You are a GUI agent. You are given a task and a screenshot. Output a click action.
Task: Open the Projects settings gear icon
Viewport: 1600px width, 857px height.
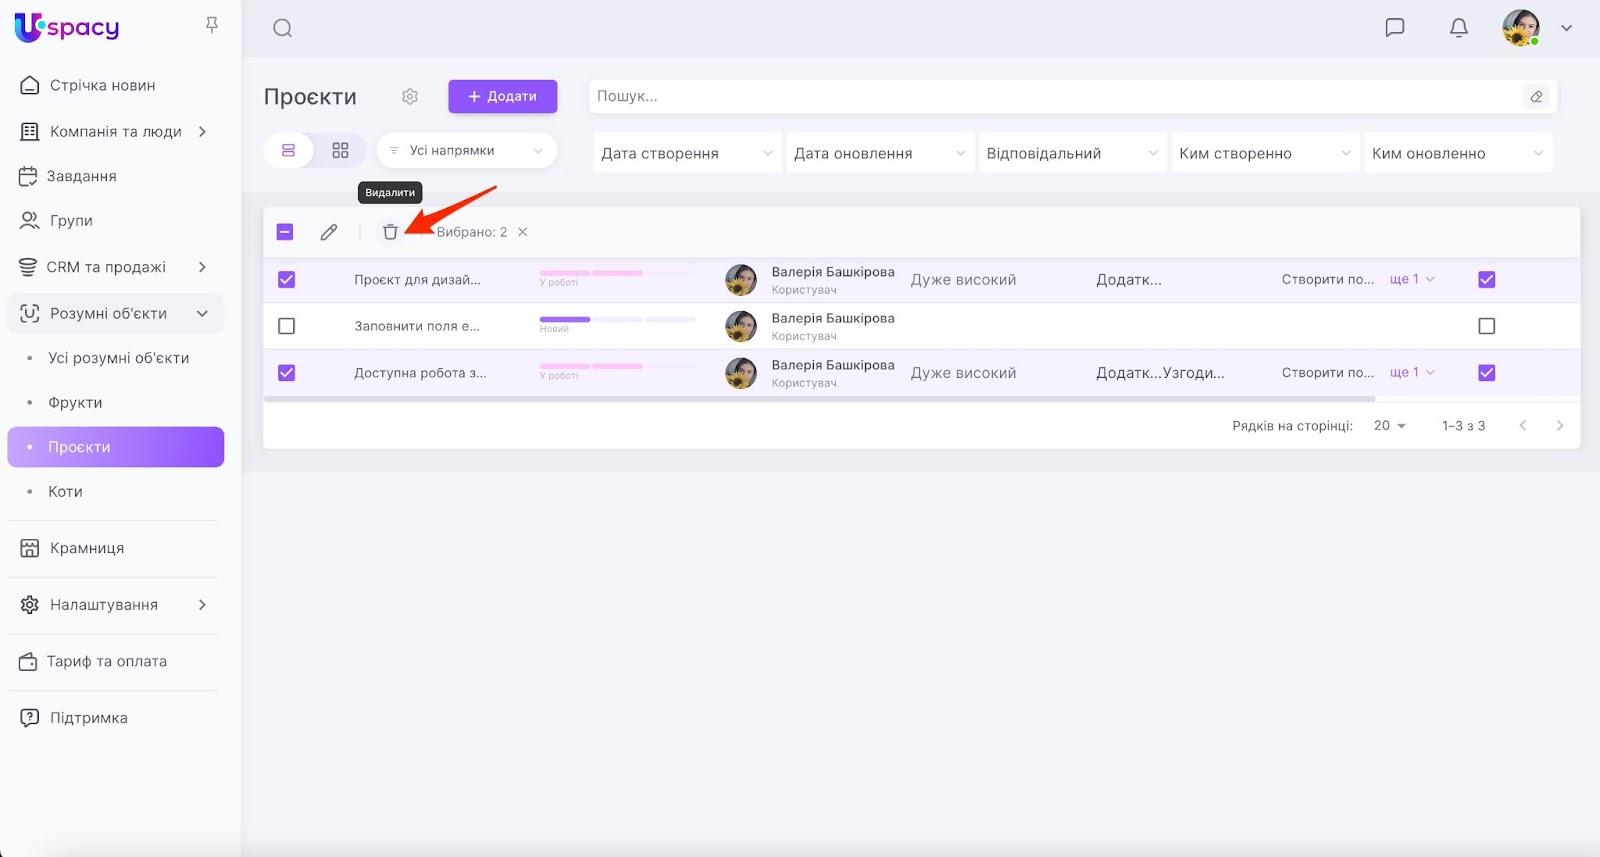(410, 97)
